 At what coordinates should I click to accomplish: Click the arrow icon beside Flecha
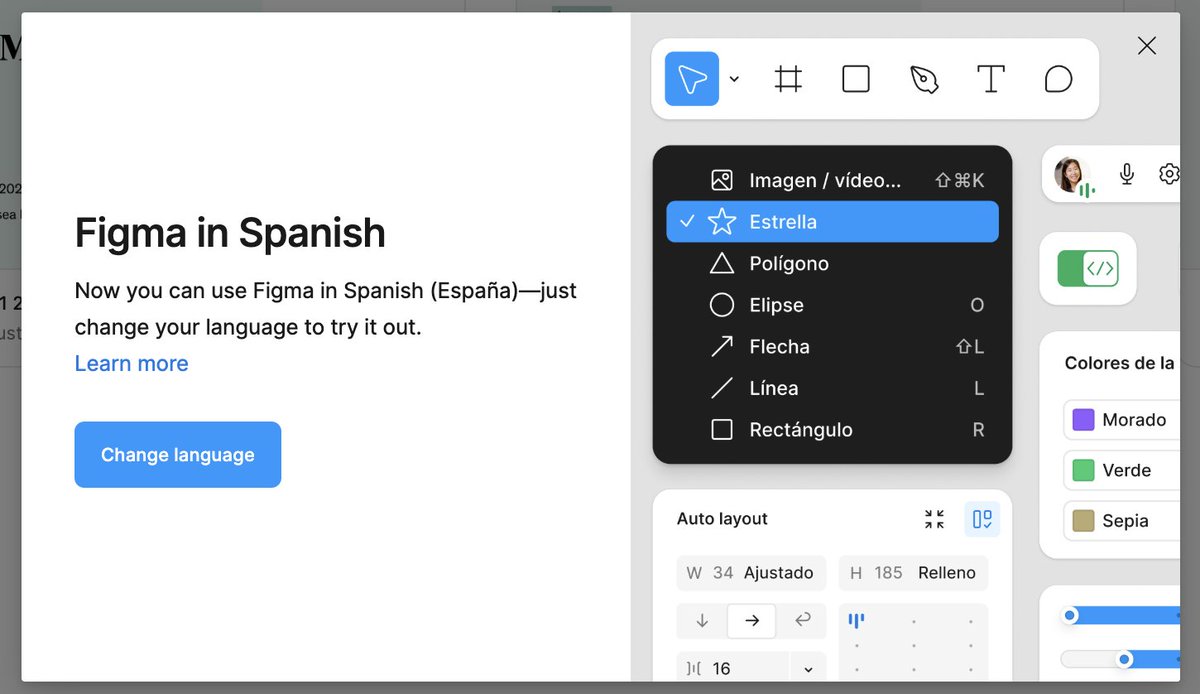tap(722, 347)
